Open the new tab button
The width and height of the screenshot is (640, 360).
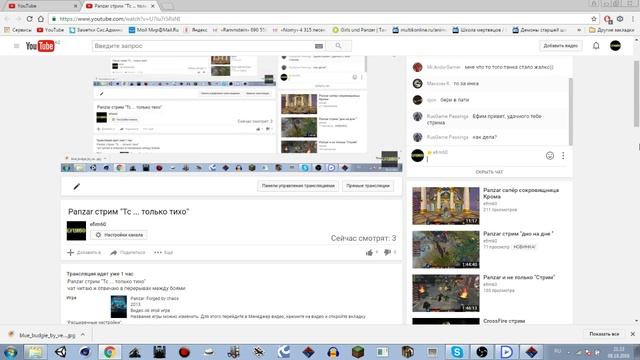(167, 6)
